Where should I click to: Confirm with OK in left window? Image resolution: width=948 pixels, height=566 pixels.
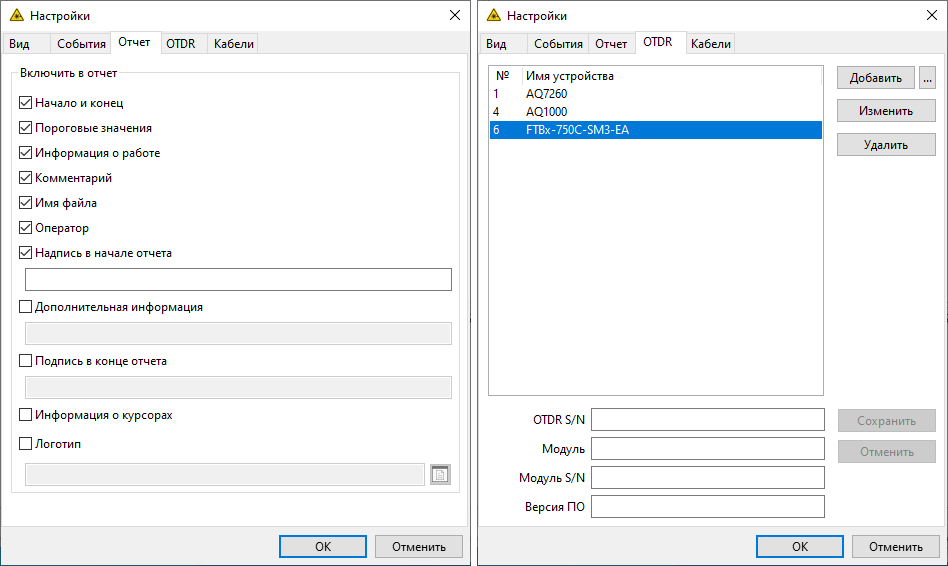(x=323, y=547)
